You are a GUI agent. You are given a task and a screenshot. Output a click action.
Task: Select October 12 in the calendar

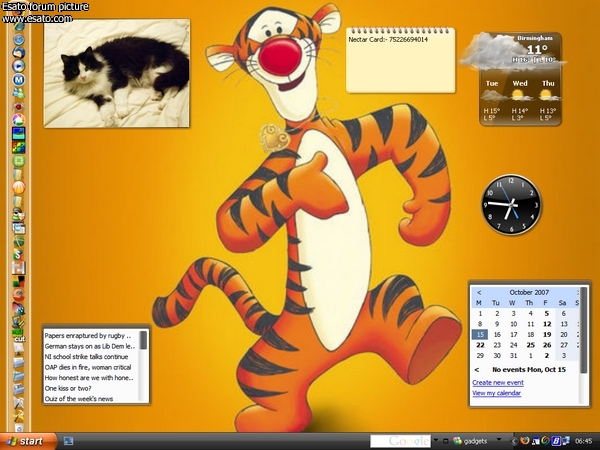coord(547,324)
